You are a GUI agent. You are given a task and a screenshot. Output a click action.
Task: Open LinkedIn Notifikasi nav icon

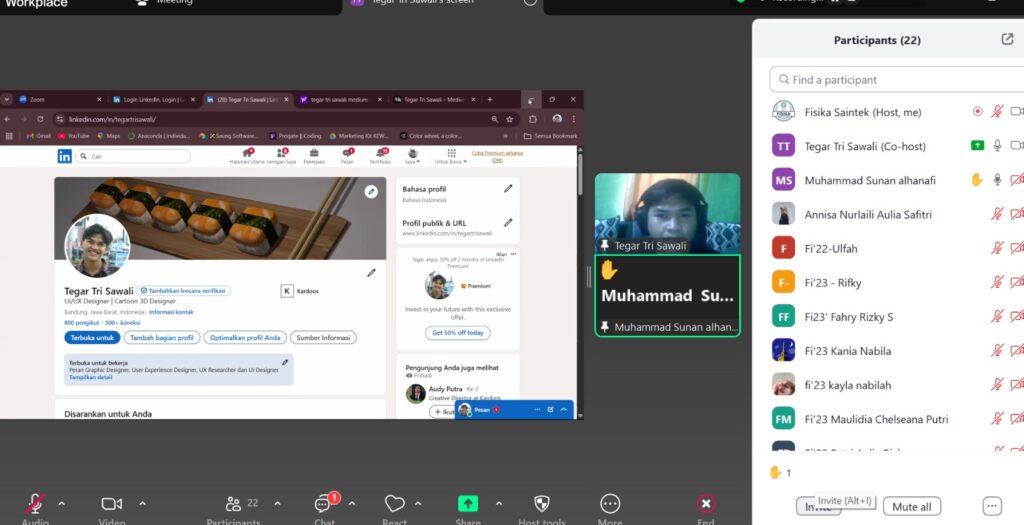[x=380, y=156]
